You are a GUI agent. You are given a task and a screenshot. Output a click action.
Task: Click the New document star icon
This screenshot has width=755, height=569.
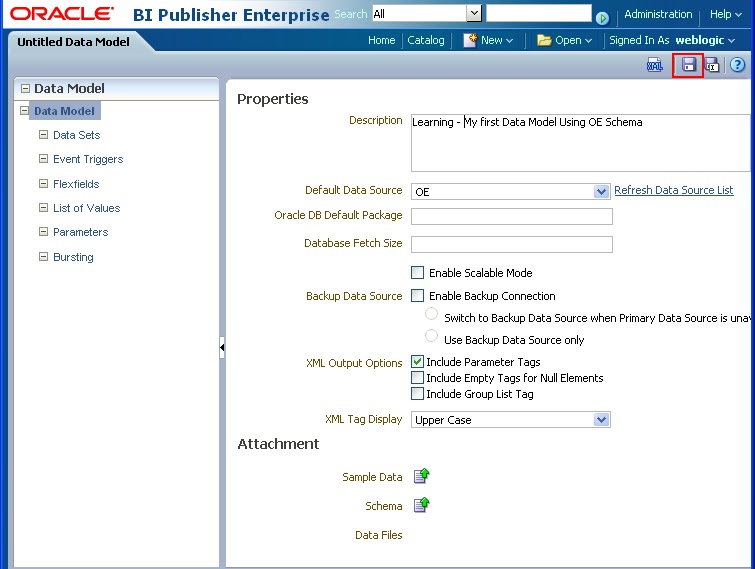(x=470, y=40)
